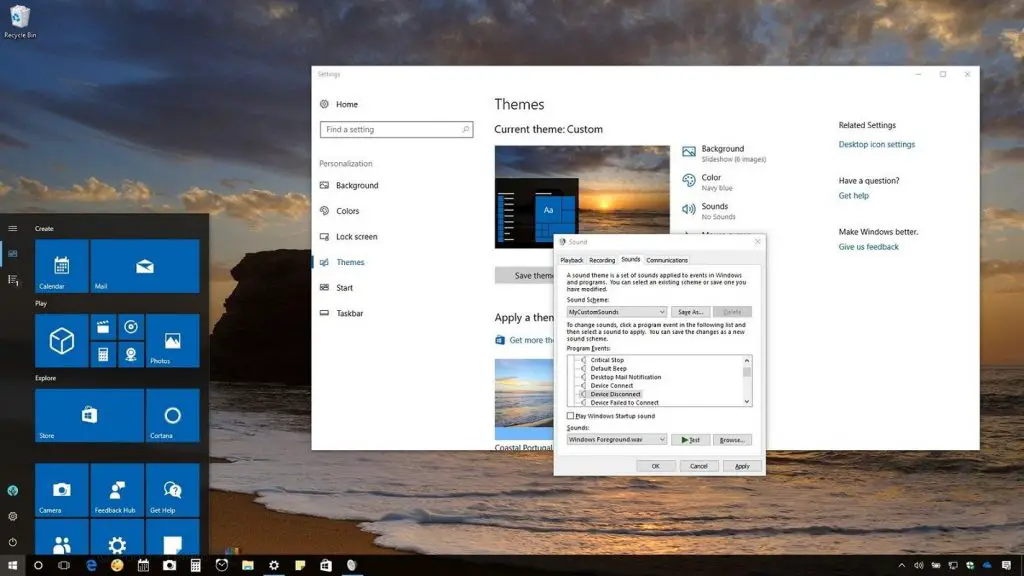1024x576 pixels.
Task: Click the Recycle Bin desktop icon
Action: point(20,20)
